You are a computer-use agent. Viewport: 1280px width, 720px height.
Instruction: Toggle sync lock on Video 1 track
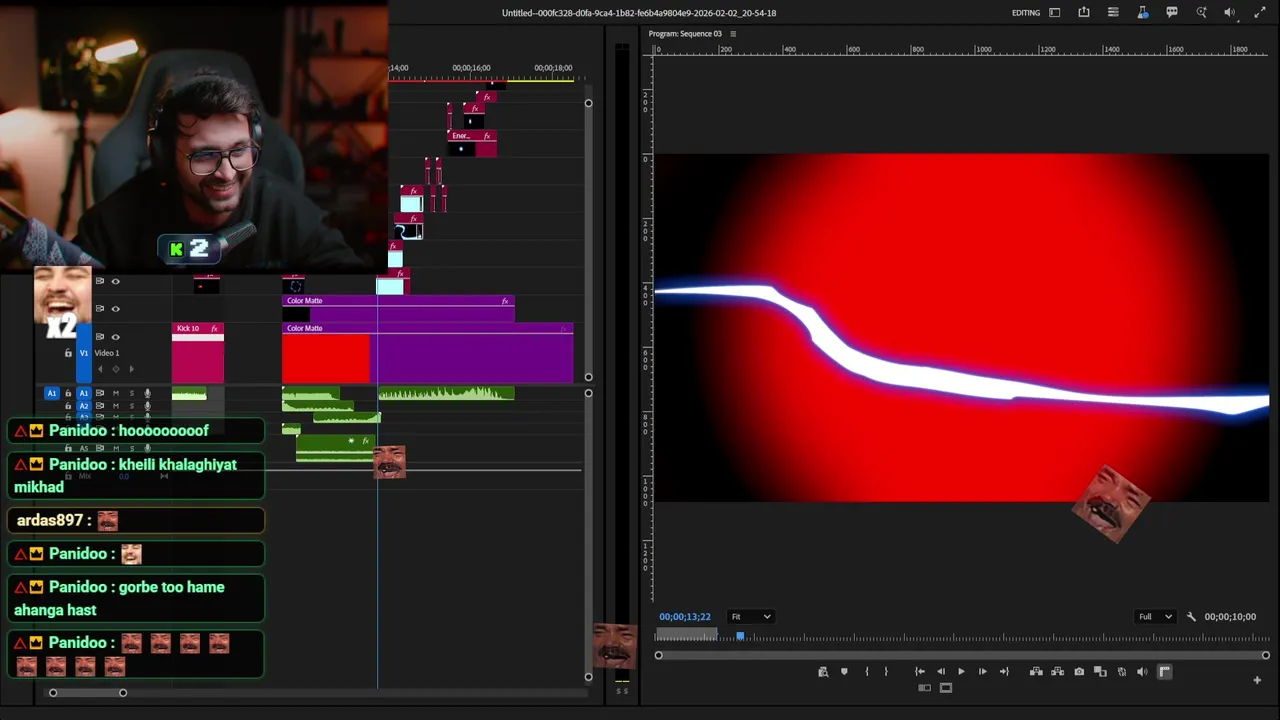tap(100, 337)
